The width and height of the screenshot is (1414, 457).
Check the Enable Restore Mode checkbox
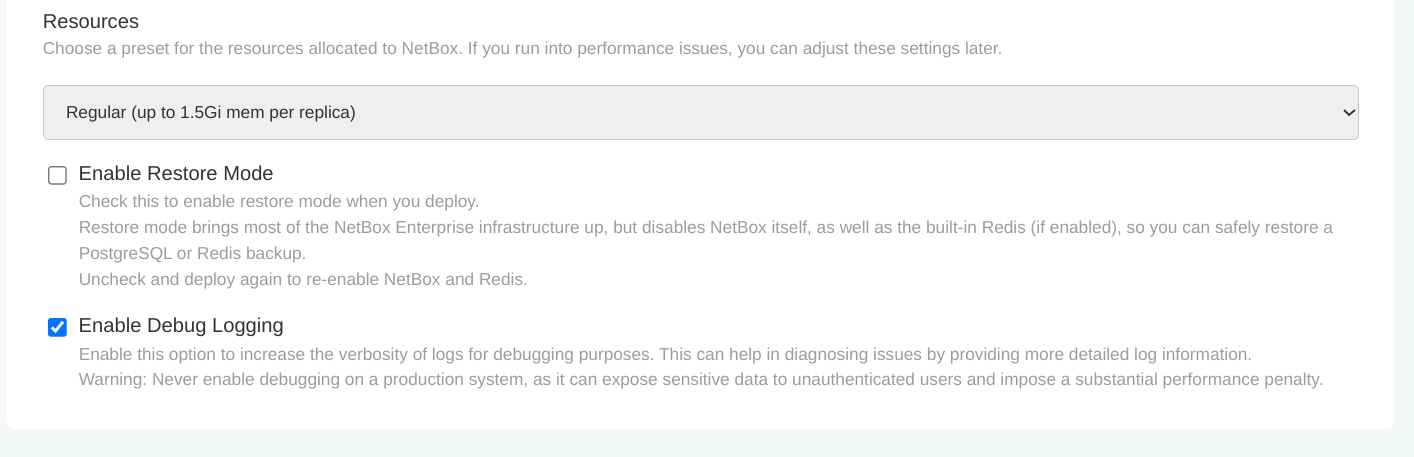(x=58, y=176)
